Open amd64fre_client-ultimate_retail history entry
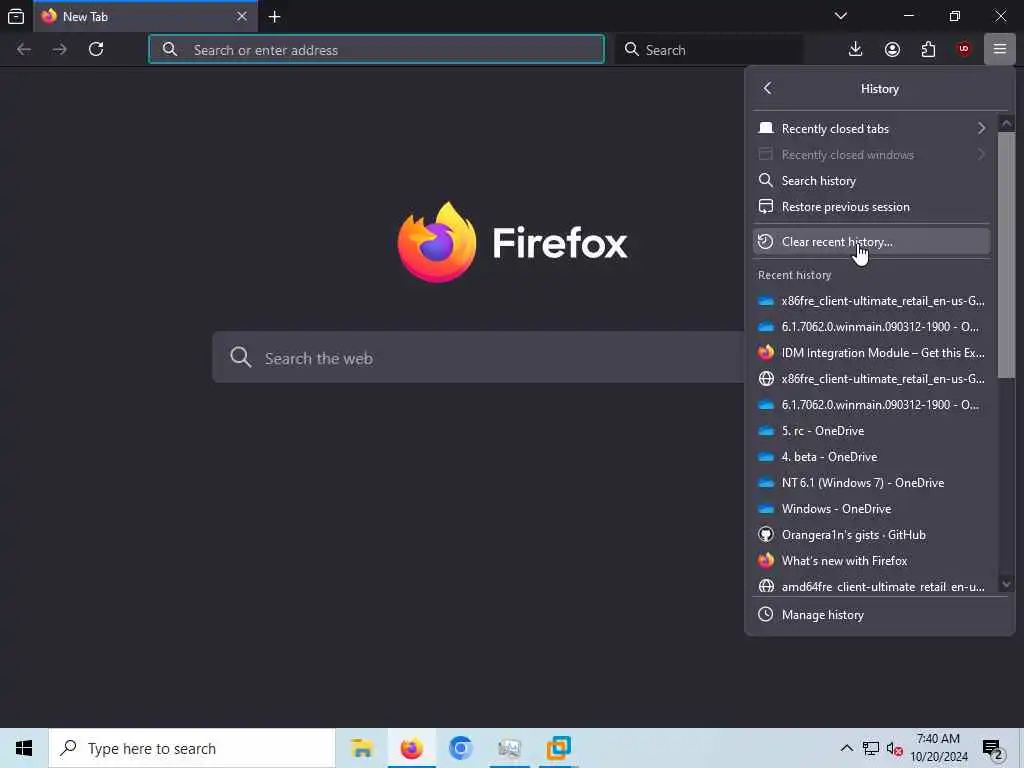This screenshot has width=1024, height=768. pos(871,586)
